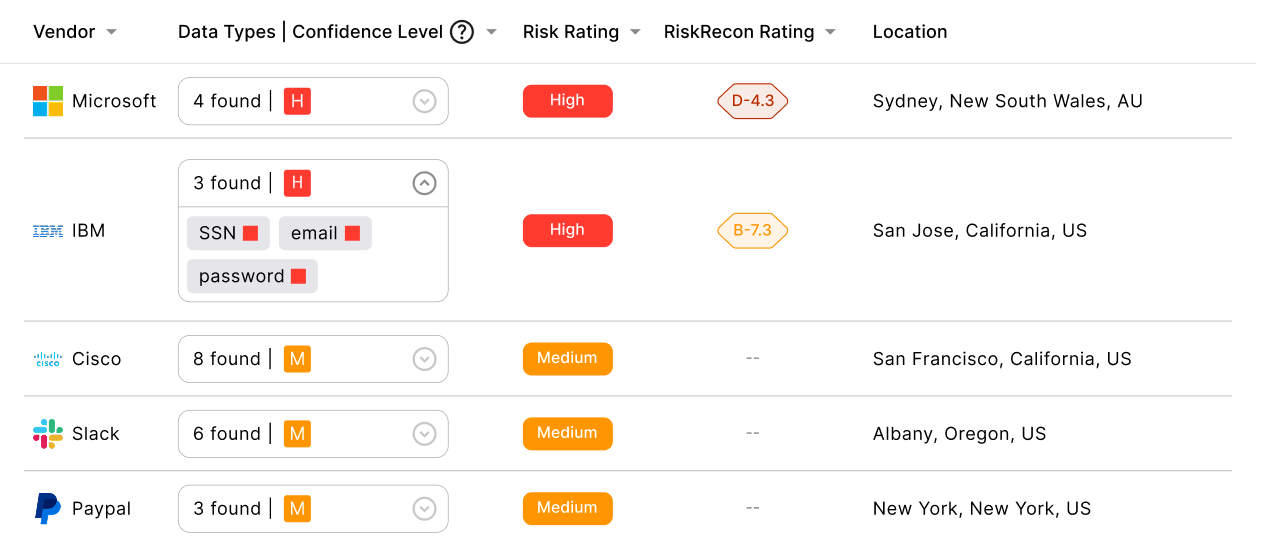Viewport: 1264px width, 547px height.
Task: Expand Slack's 6 found data types
Action: click(425, 434)
